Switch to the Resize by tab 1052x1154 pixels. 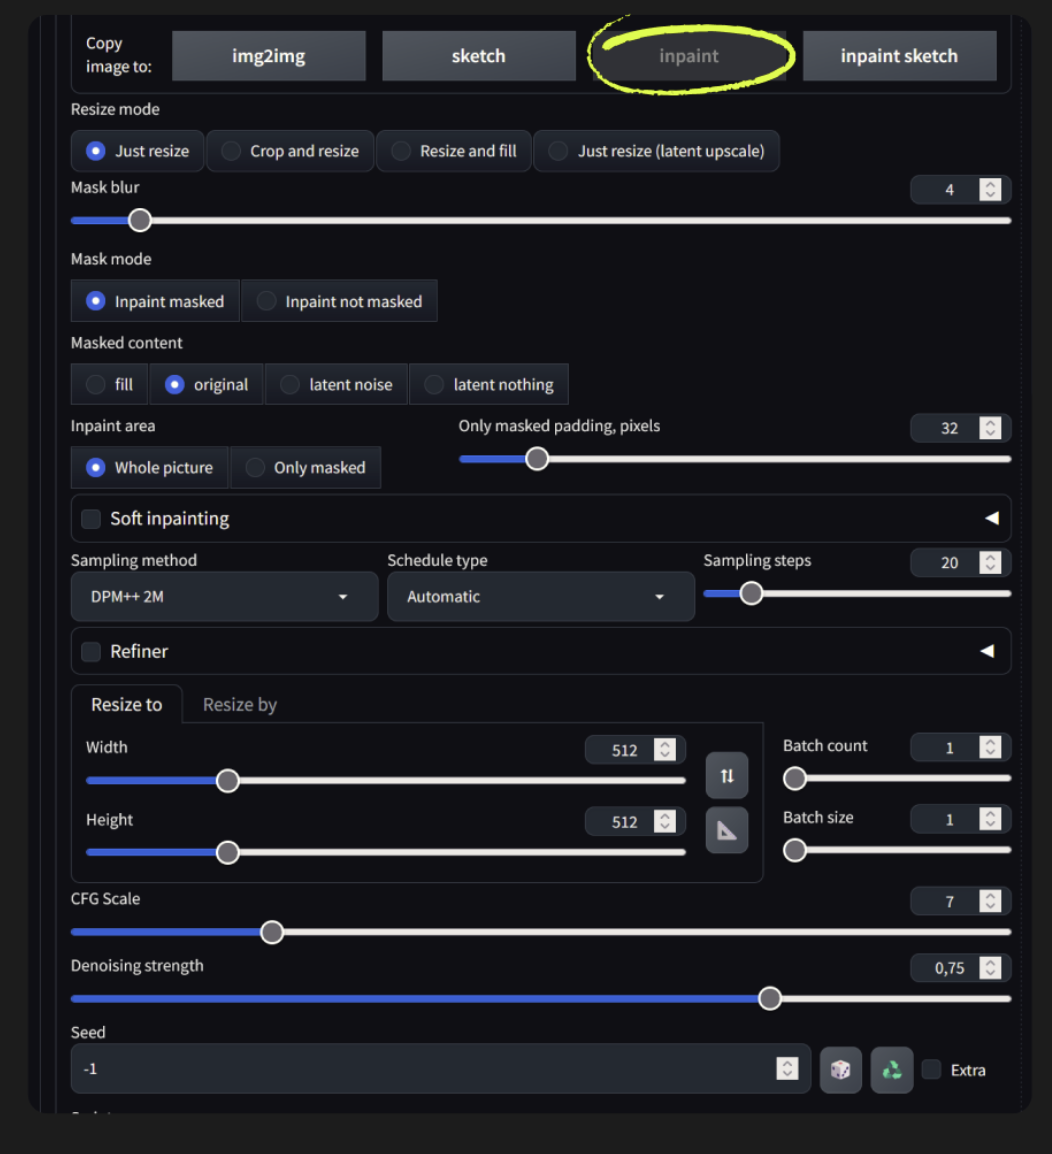pos(239,704)
